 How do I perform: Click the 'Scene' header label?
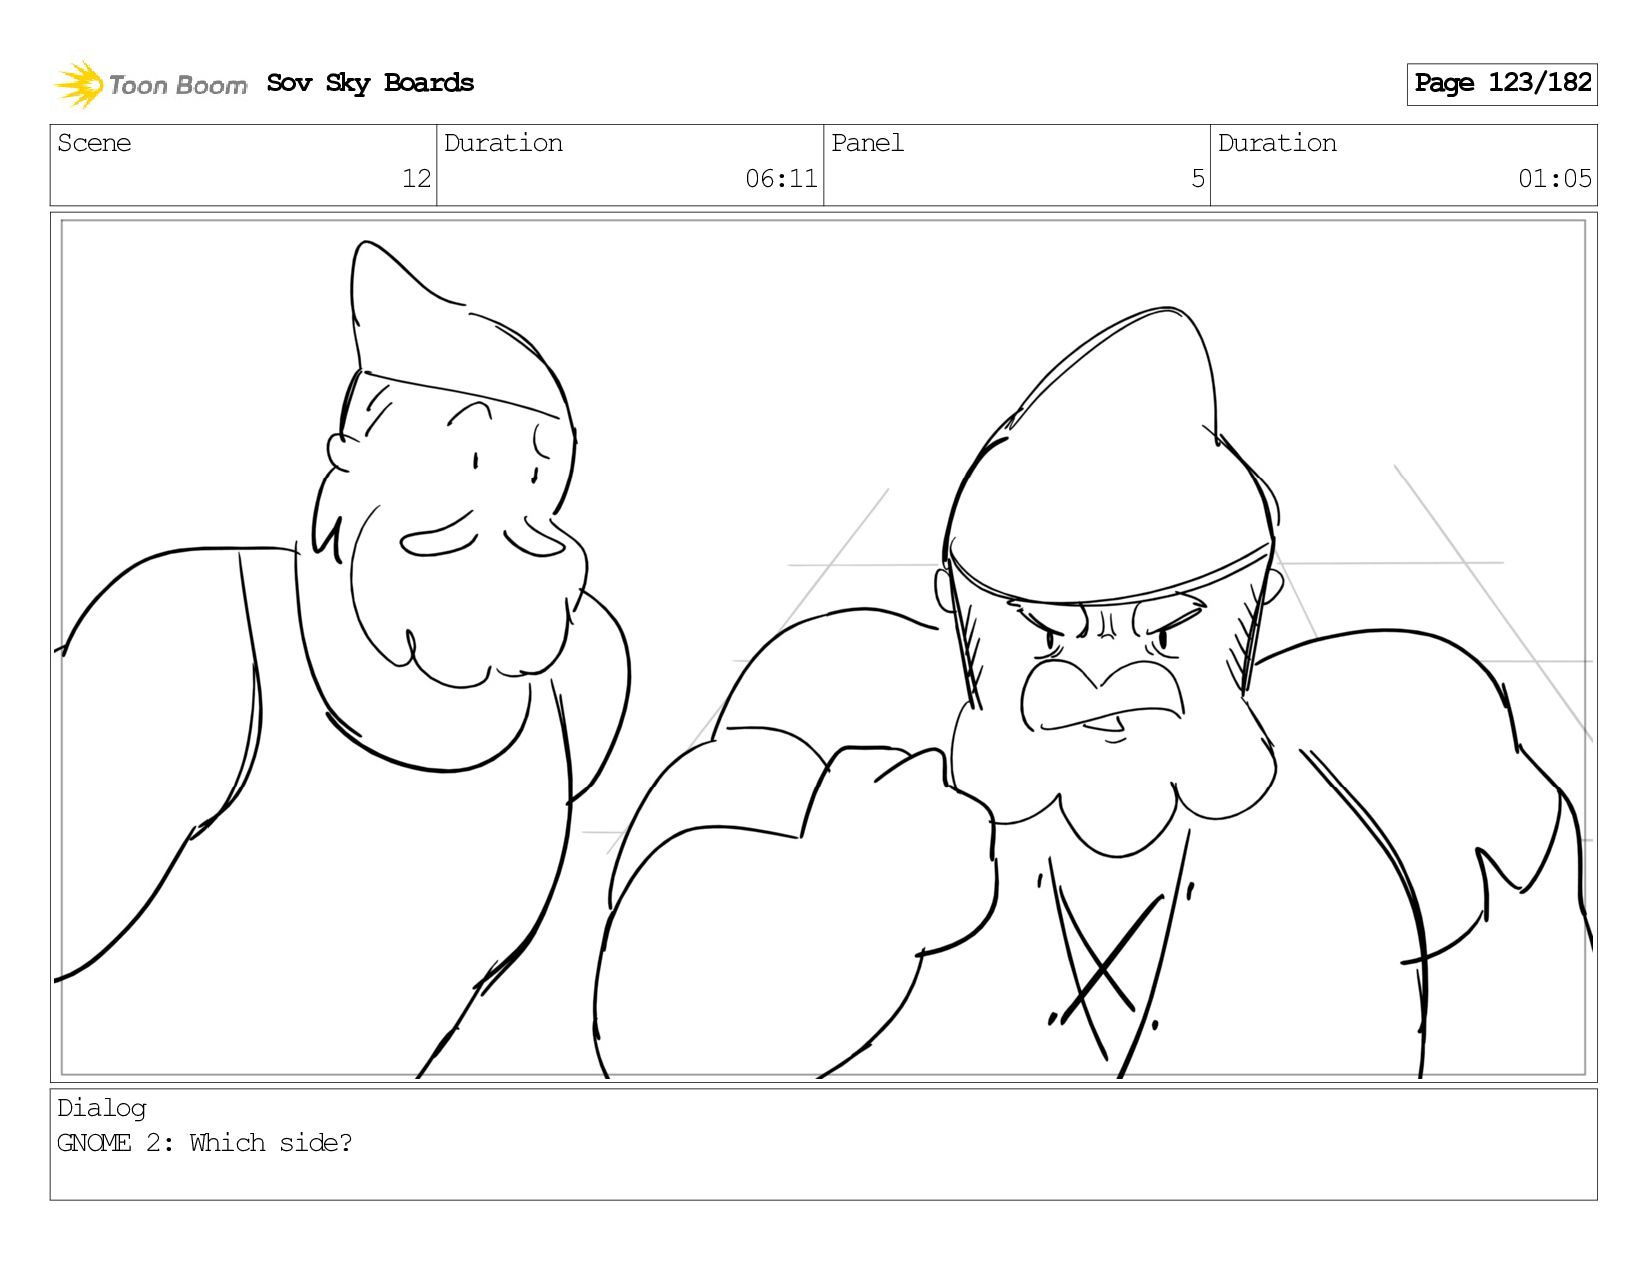(x=94, y=143)
